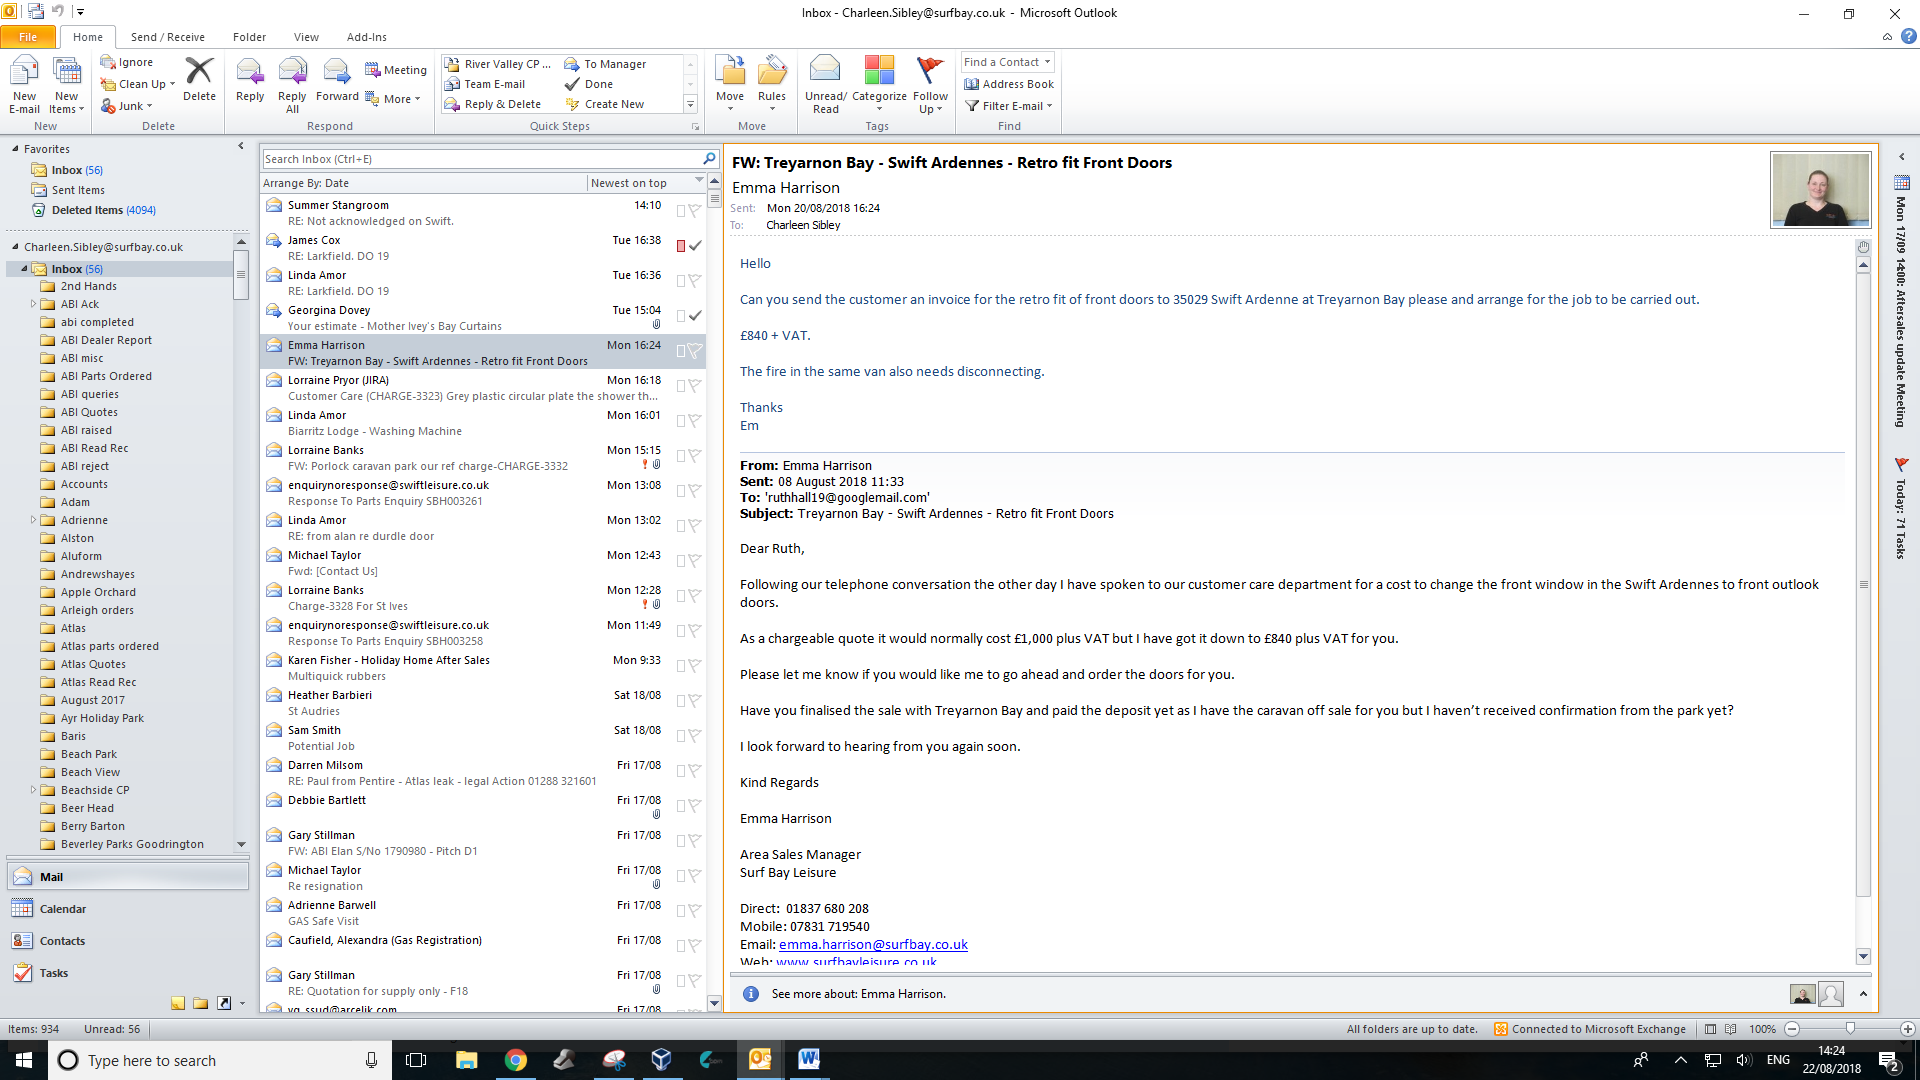Mark James Cox email flag complete

pyautogui.click(x=695, y=246)
